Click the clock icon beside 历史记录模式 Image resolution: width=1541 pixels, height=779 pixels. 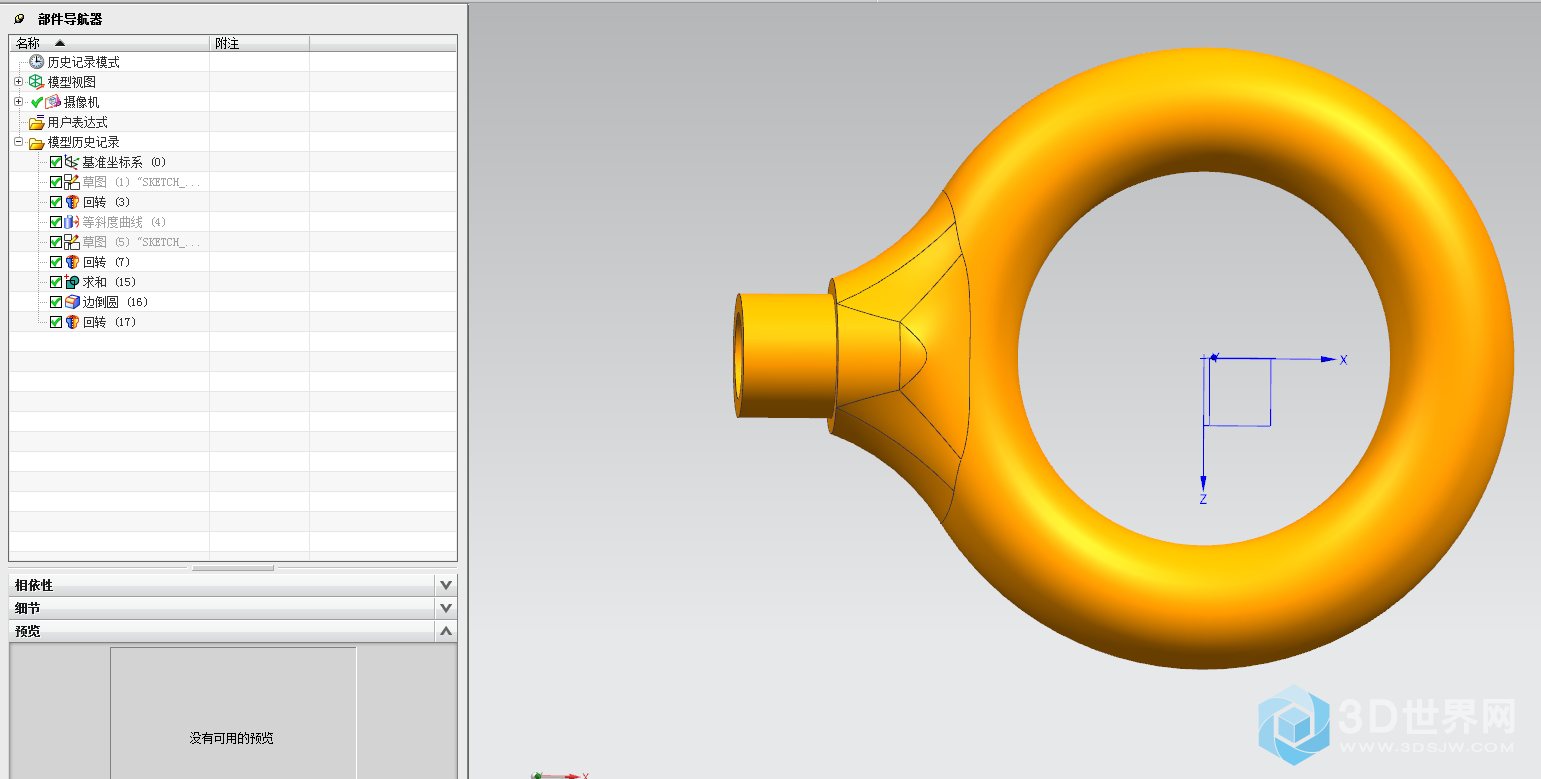point(37,62)
